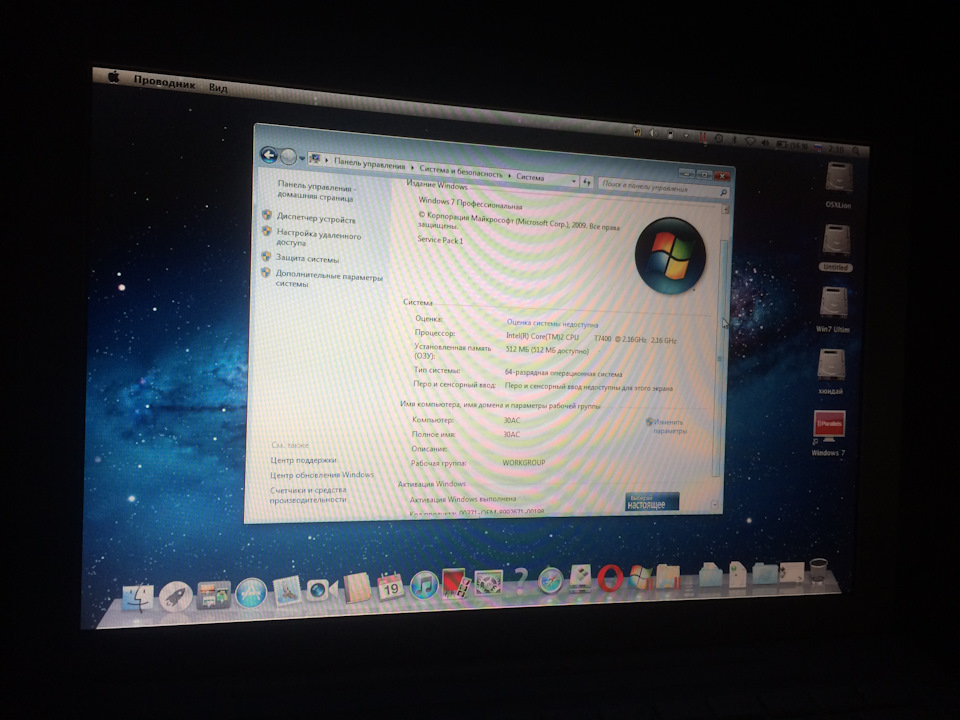The image size is (960, 720).
Task: Select the 'хюндай' drive on desktop
Action: click(831, 372)
